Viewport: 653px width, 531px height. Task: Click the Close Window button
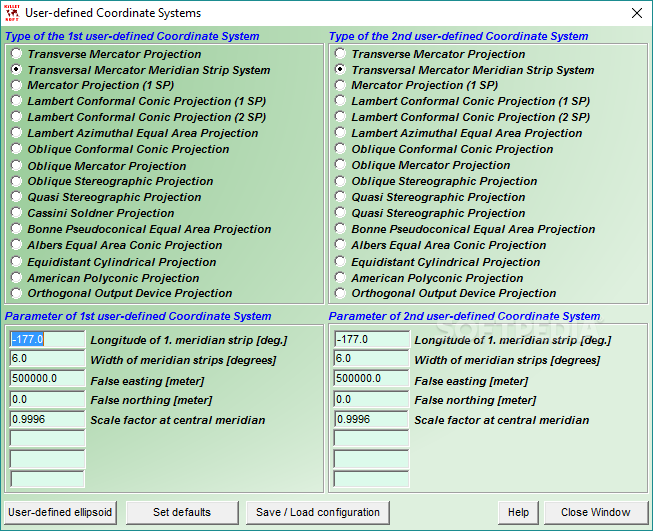(x=596, y=512)
